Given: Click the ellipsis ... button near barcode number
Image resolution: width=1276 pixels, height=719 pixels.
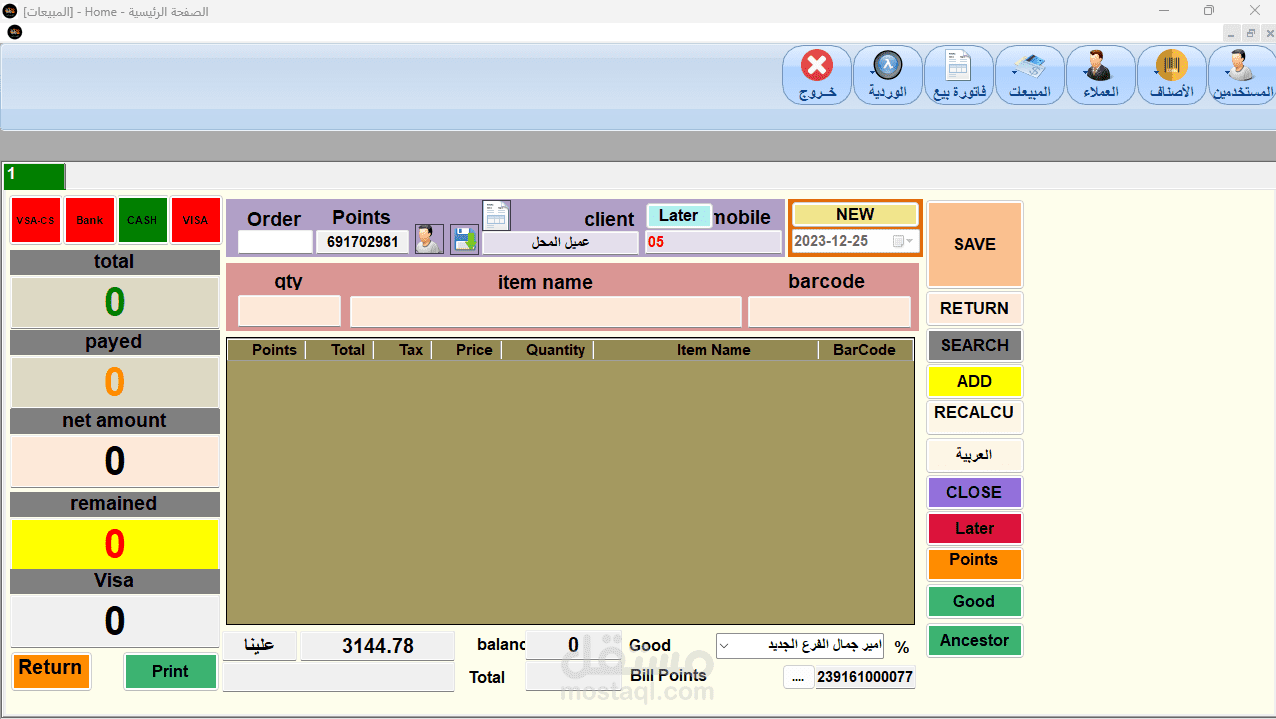Looking at the screenshot, I should 798,677.
